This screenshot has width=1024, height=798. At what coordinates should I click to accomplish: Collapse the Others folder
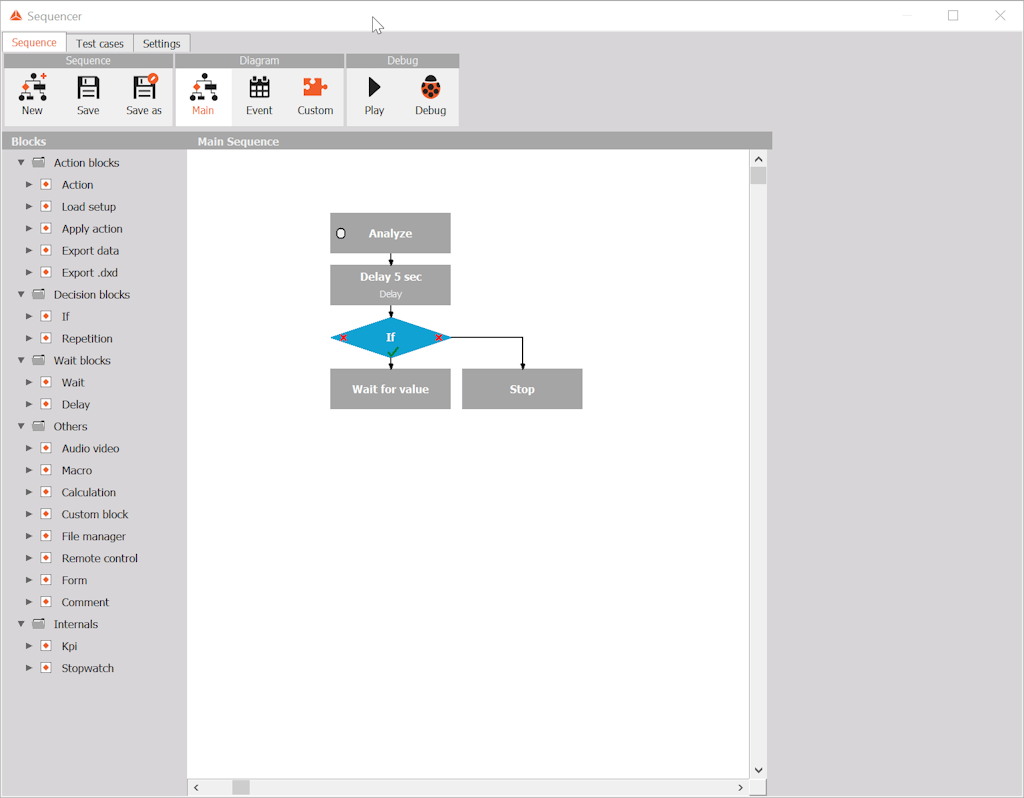pos(21,426)
